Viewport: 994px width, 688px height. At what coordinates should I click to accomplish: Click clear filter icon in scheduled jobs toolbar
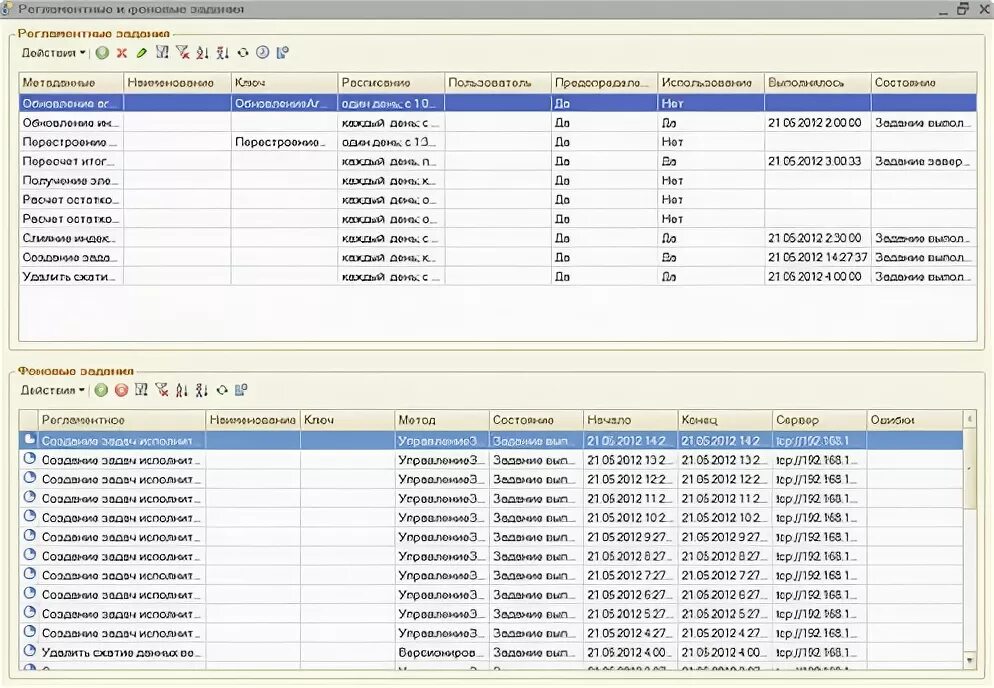click(x=183, y=53)
